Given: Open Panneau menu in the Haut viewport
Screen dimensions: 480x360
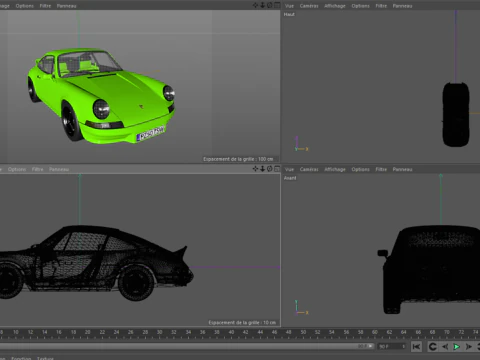Looking at the screenshot, I should pyautogui.click(x=402, y=6).
